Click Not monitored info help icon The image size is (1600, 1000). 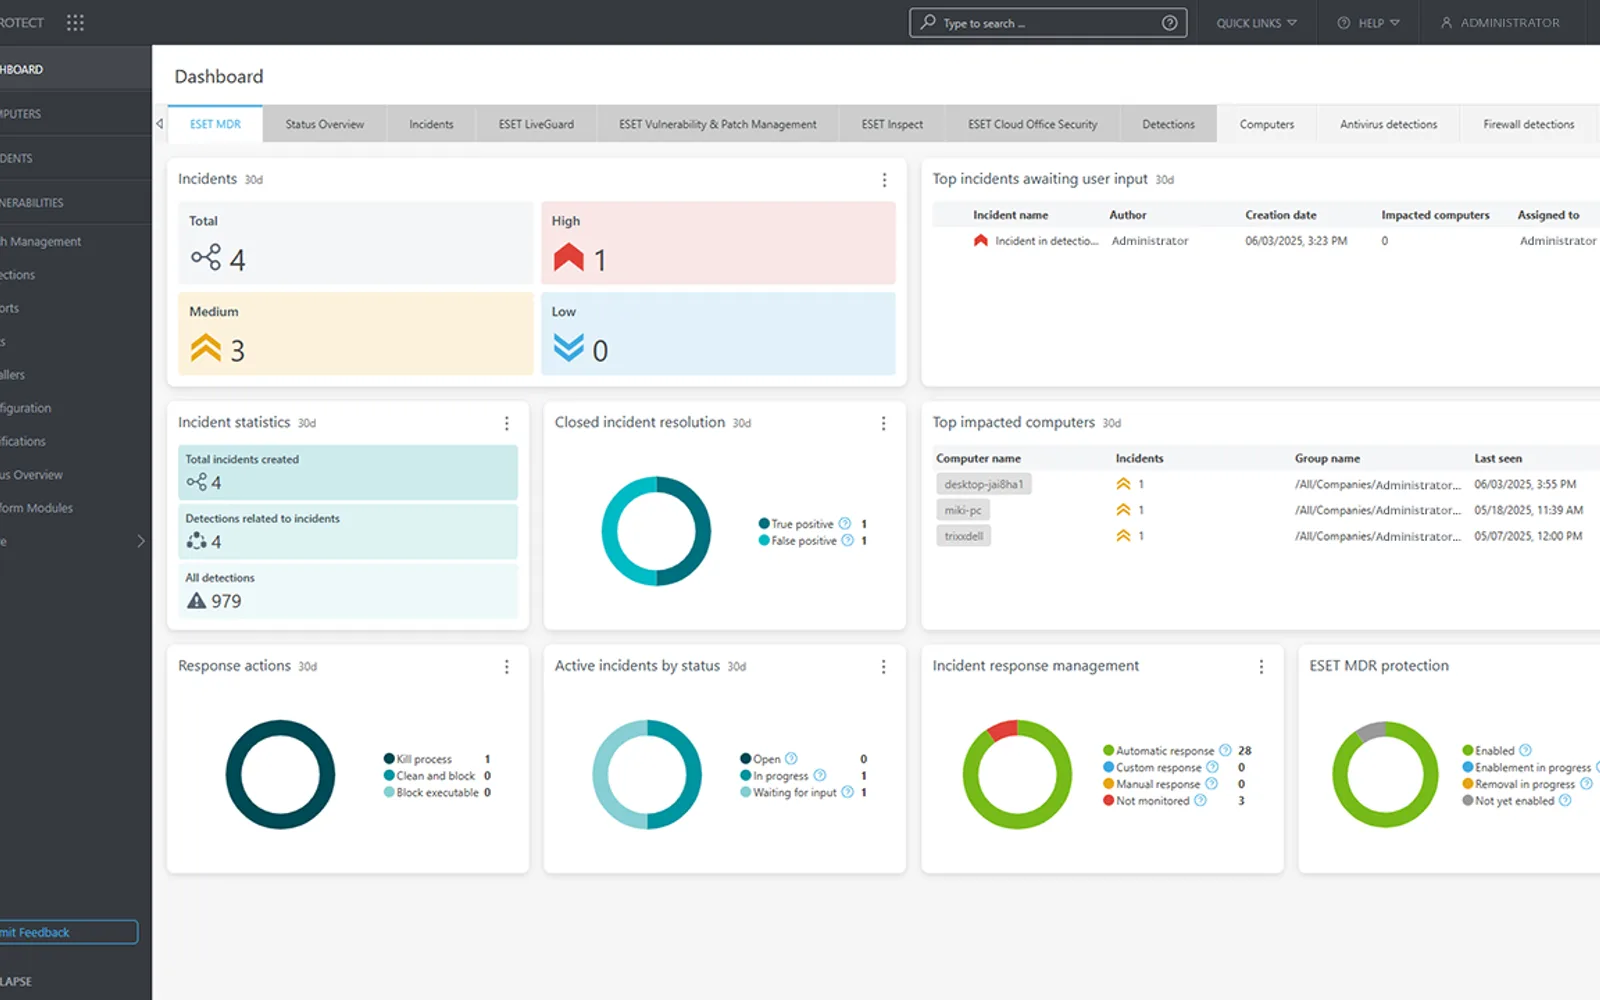(x=1200, y=800)
